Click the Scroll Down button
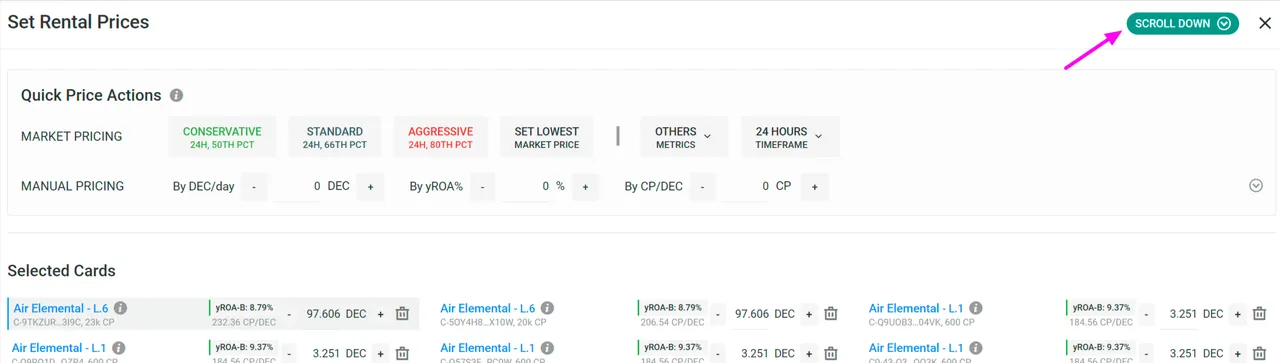Image resolution: width=1280 pixels, height=363 pixels. (x=1183, y=24)
